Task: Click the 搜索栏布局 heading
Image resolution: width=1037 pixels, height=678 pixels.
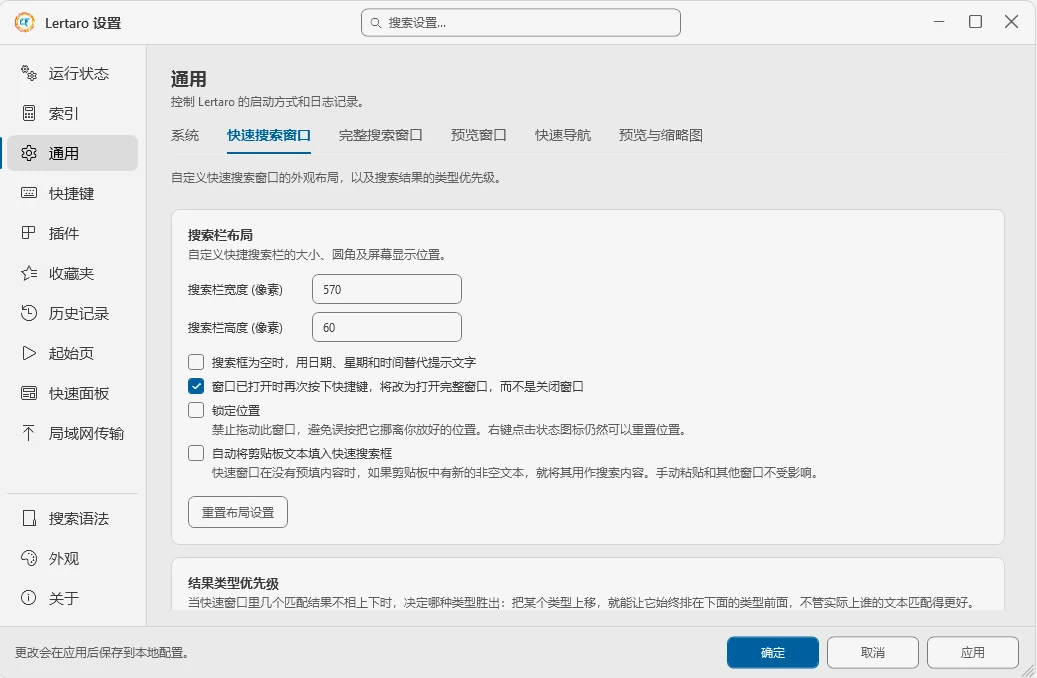Action: coord(220,235)
